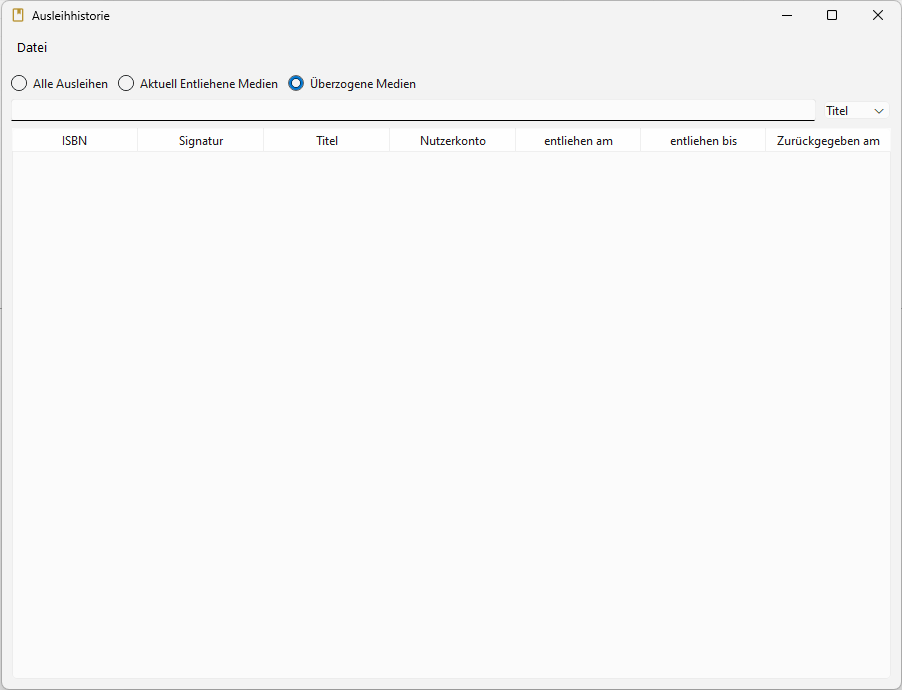Maximize the Ausleihhistorie window
This screenshot has height=690, width=902.
832,16
